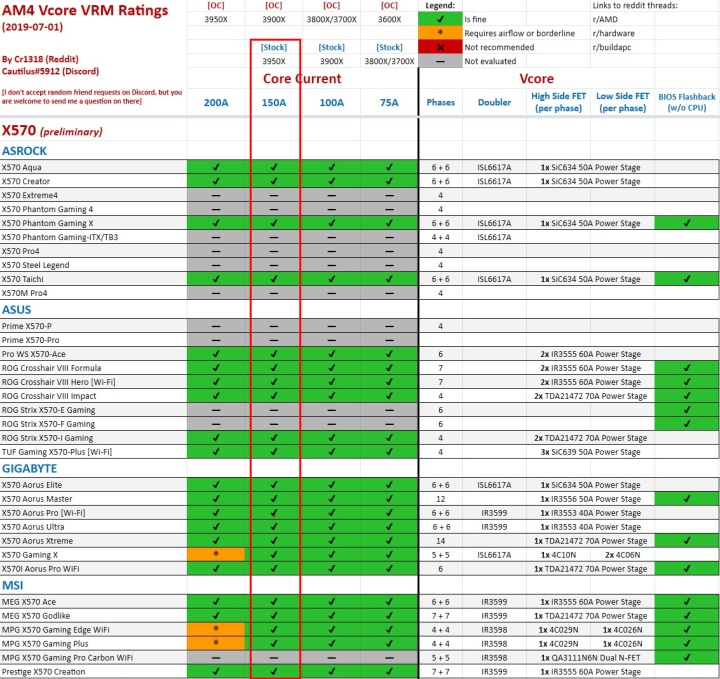Click the 200A checkmark for X570 Aqua
This screenshot has width=720, height=679.
tap(216, 167)
